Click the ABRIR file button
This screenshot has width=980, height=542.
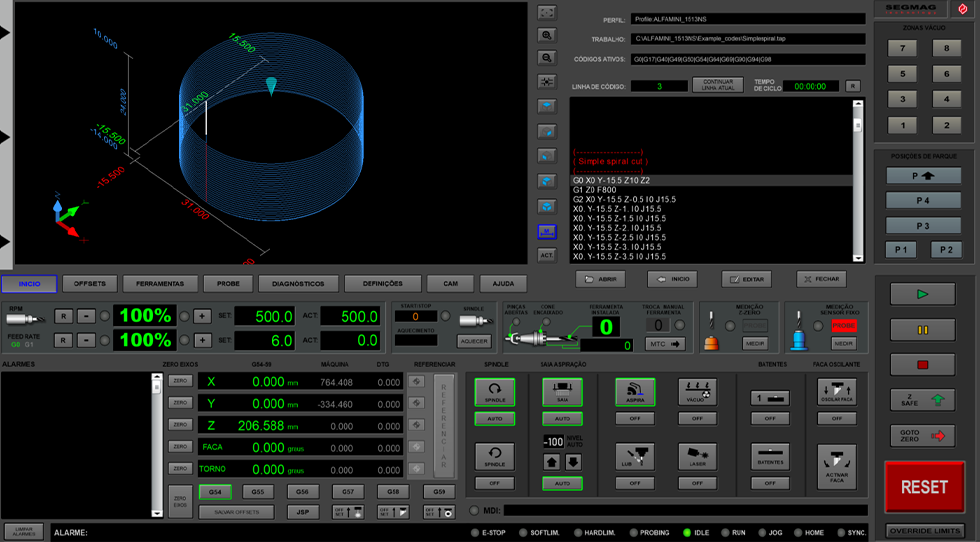tap(601, 279)
